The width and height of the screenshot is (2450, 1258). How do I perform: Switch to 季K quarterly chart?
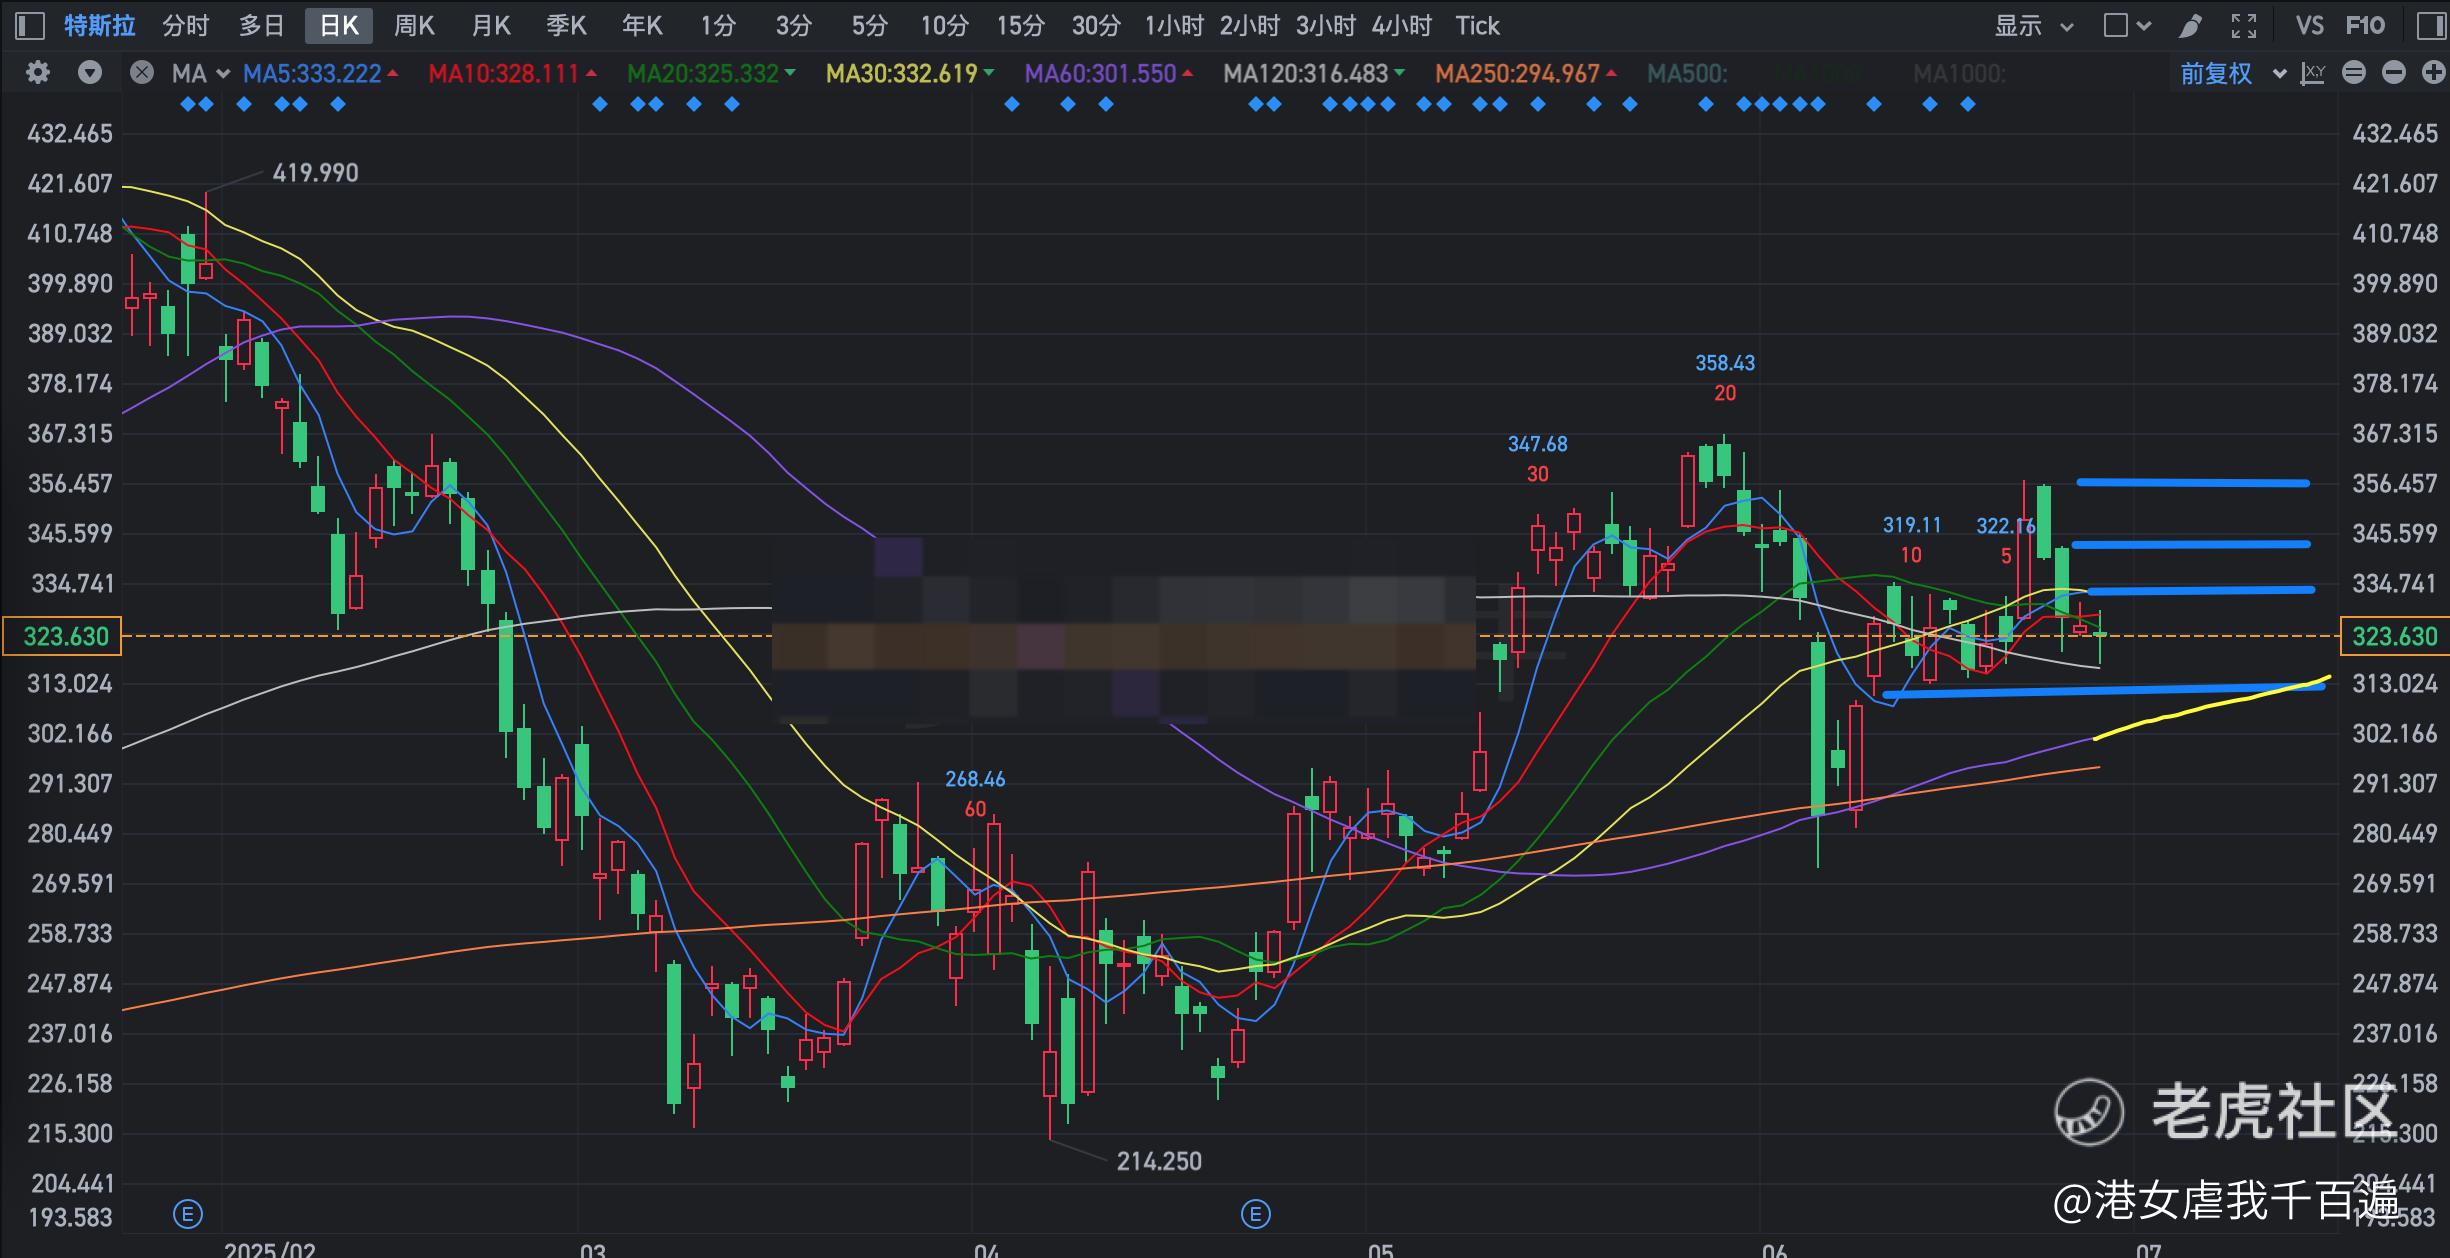[x=566, y=25]
